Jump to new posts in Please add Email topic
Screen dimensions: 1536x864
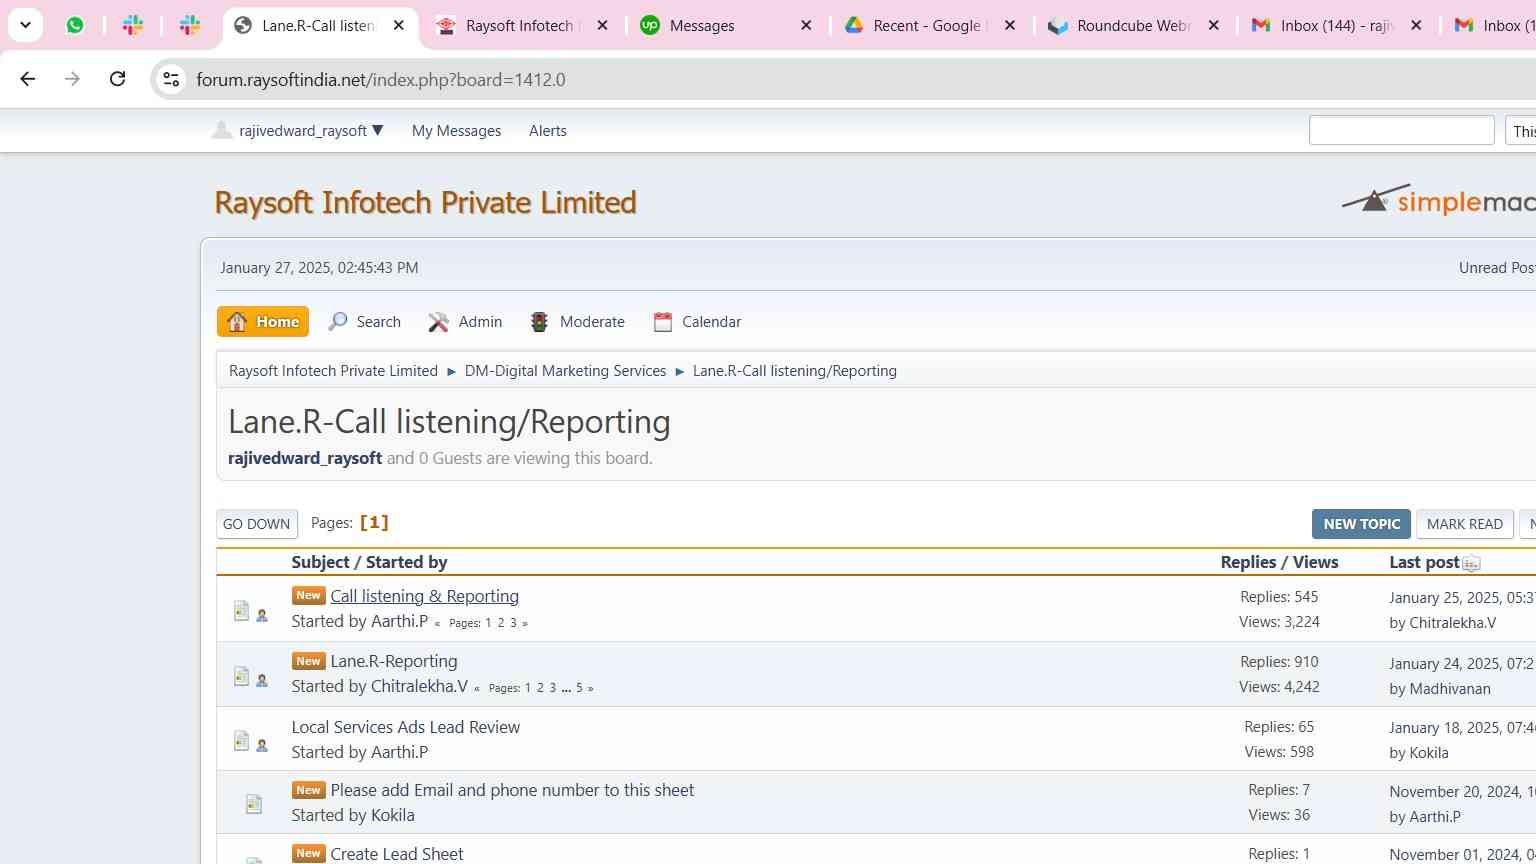click(x=308, y=789)
